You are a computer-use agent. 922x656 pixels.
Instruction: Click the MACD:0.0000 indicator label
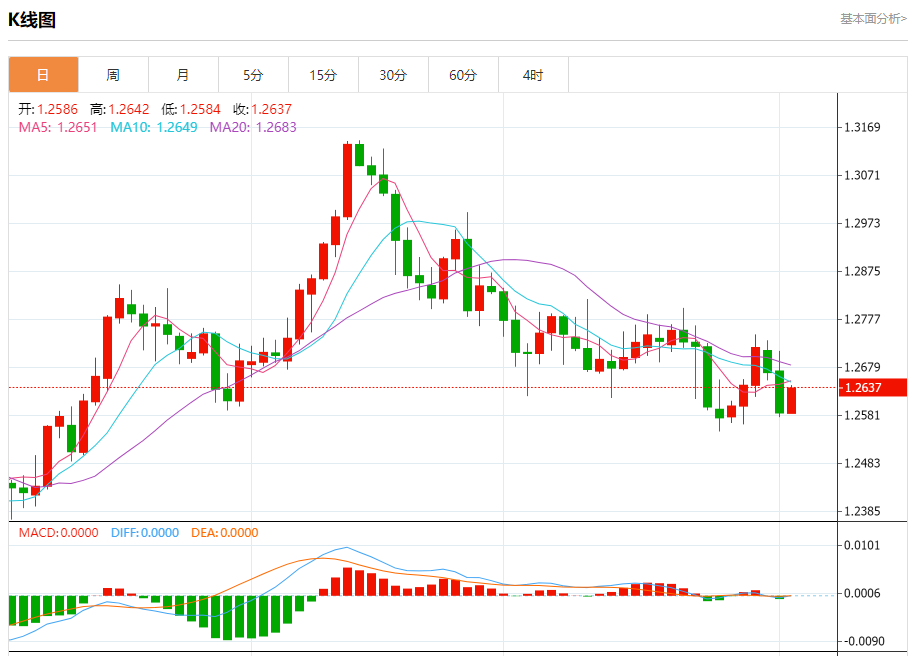coord(59,533)
